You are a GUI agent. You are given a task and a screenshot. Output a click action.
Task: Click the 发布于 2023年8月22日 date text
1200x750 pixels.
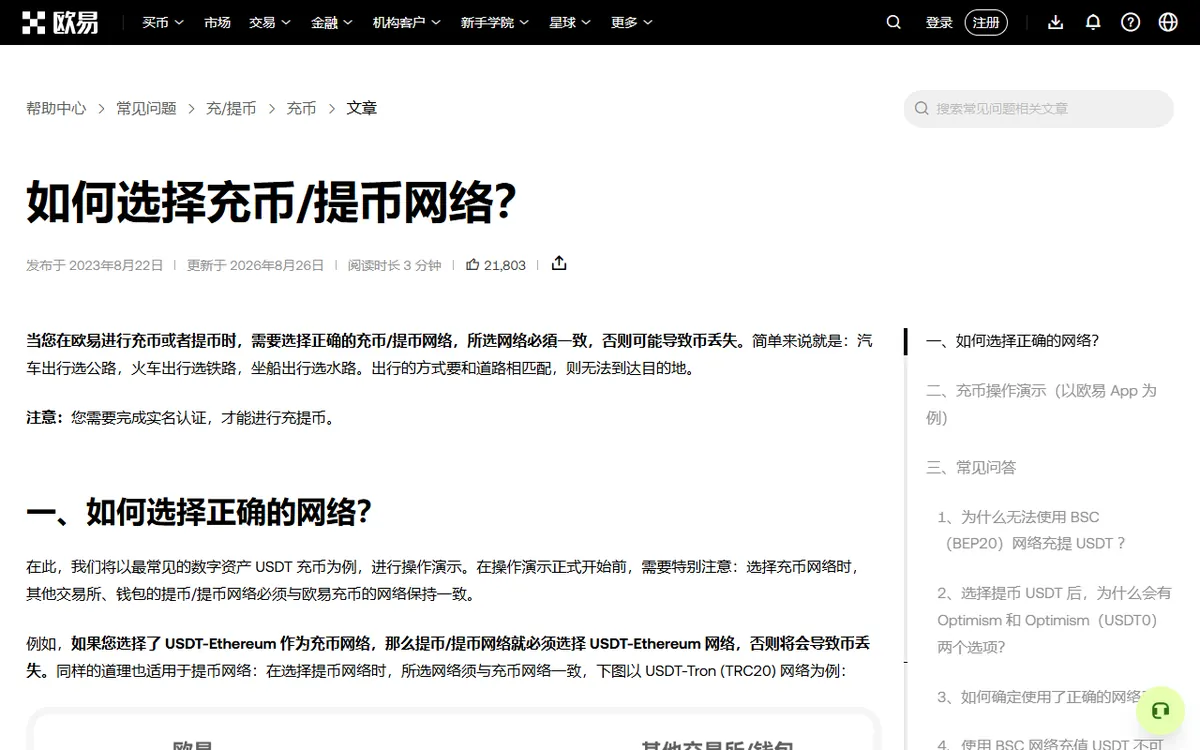point(94,265)
